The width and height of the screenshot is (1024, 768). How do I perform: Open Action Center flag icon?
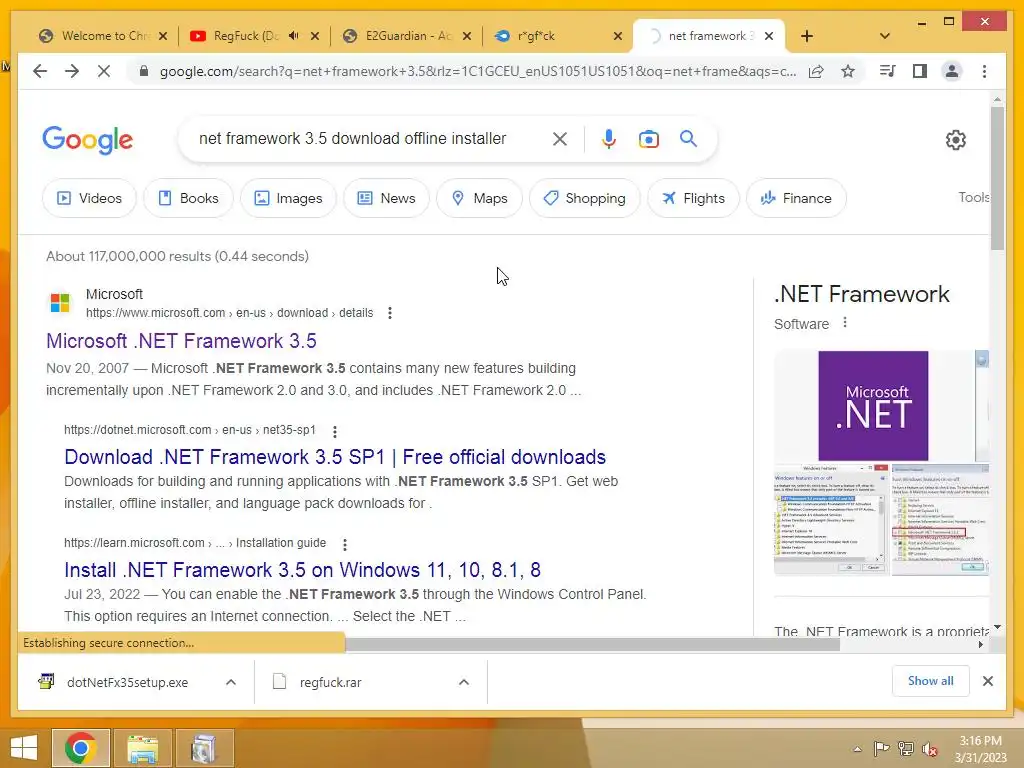point(882,749)
